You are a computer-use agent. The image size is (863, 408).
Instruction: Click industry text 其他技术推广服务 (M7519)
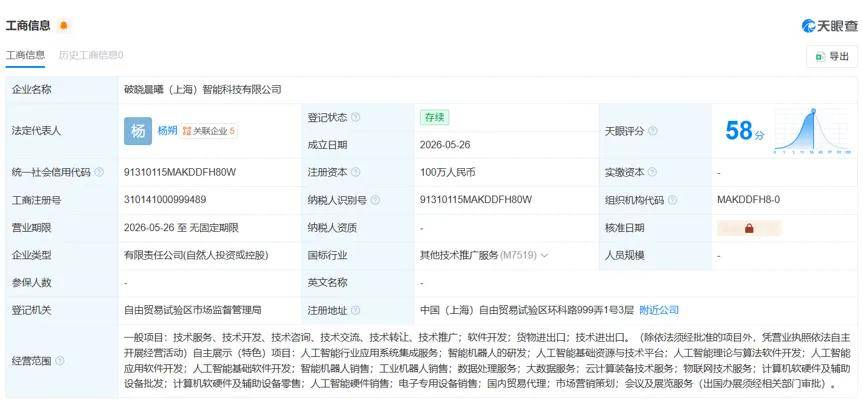(x=478, y=255)
